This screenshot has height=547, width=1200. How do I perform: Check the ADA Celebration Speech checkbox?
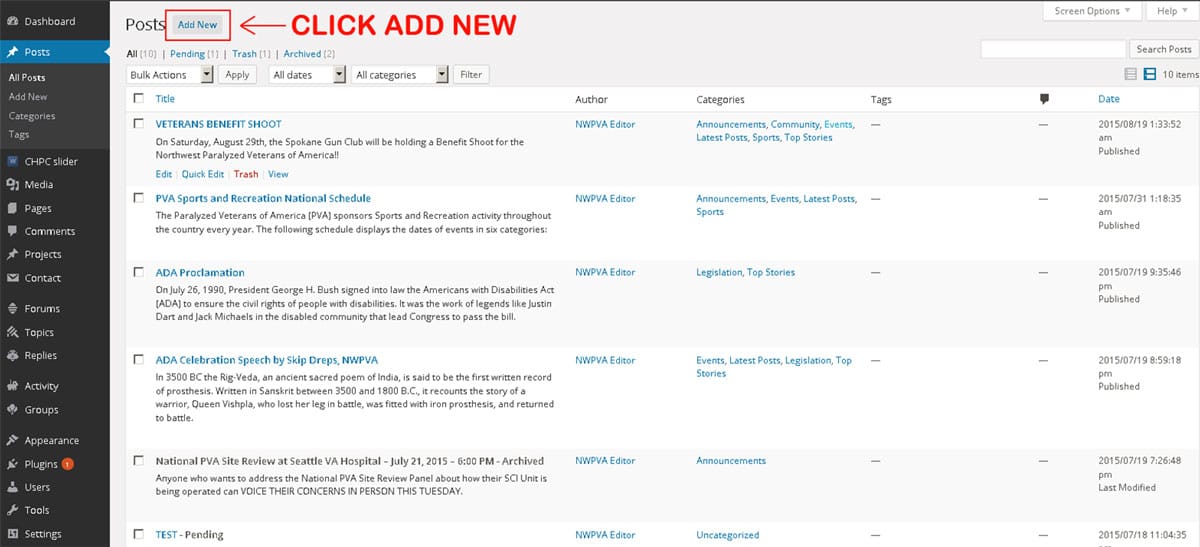[x=138, y=360]
